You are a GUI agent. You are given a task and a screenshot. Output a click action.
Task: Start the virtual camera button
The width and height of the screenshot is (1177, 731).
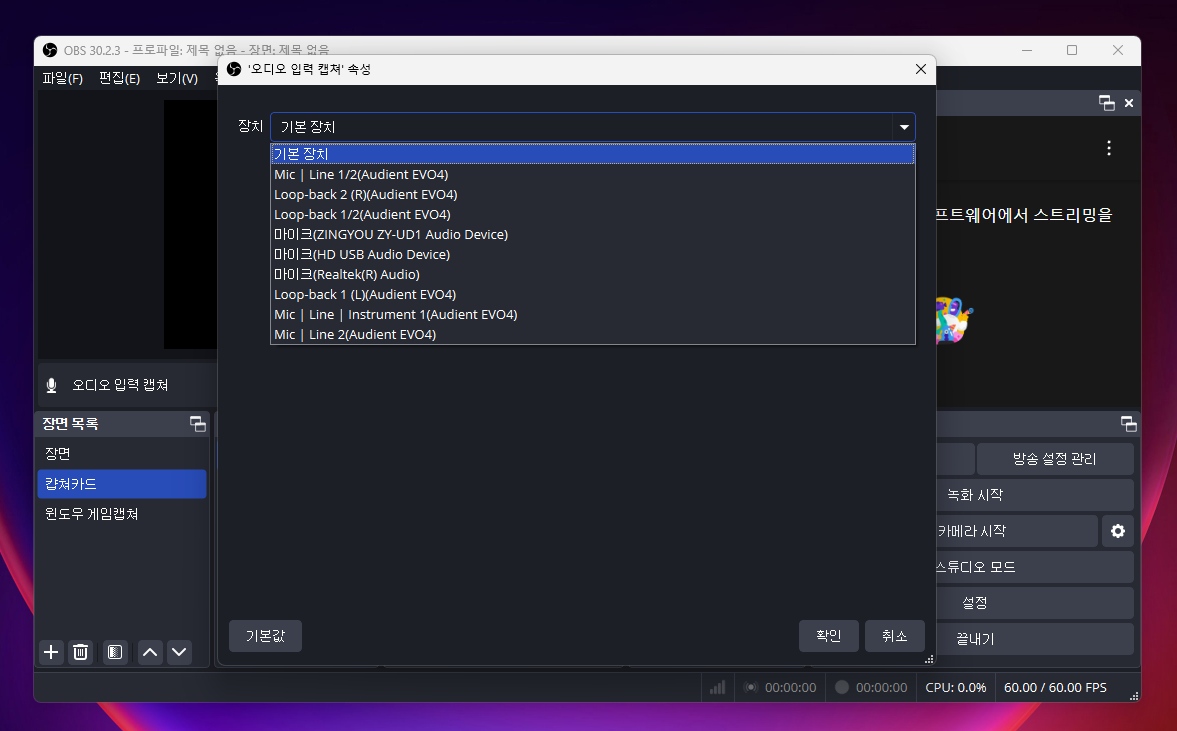pyautogui.click(x=1017, y=531)
